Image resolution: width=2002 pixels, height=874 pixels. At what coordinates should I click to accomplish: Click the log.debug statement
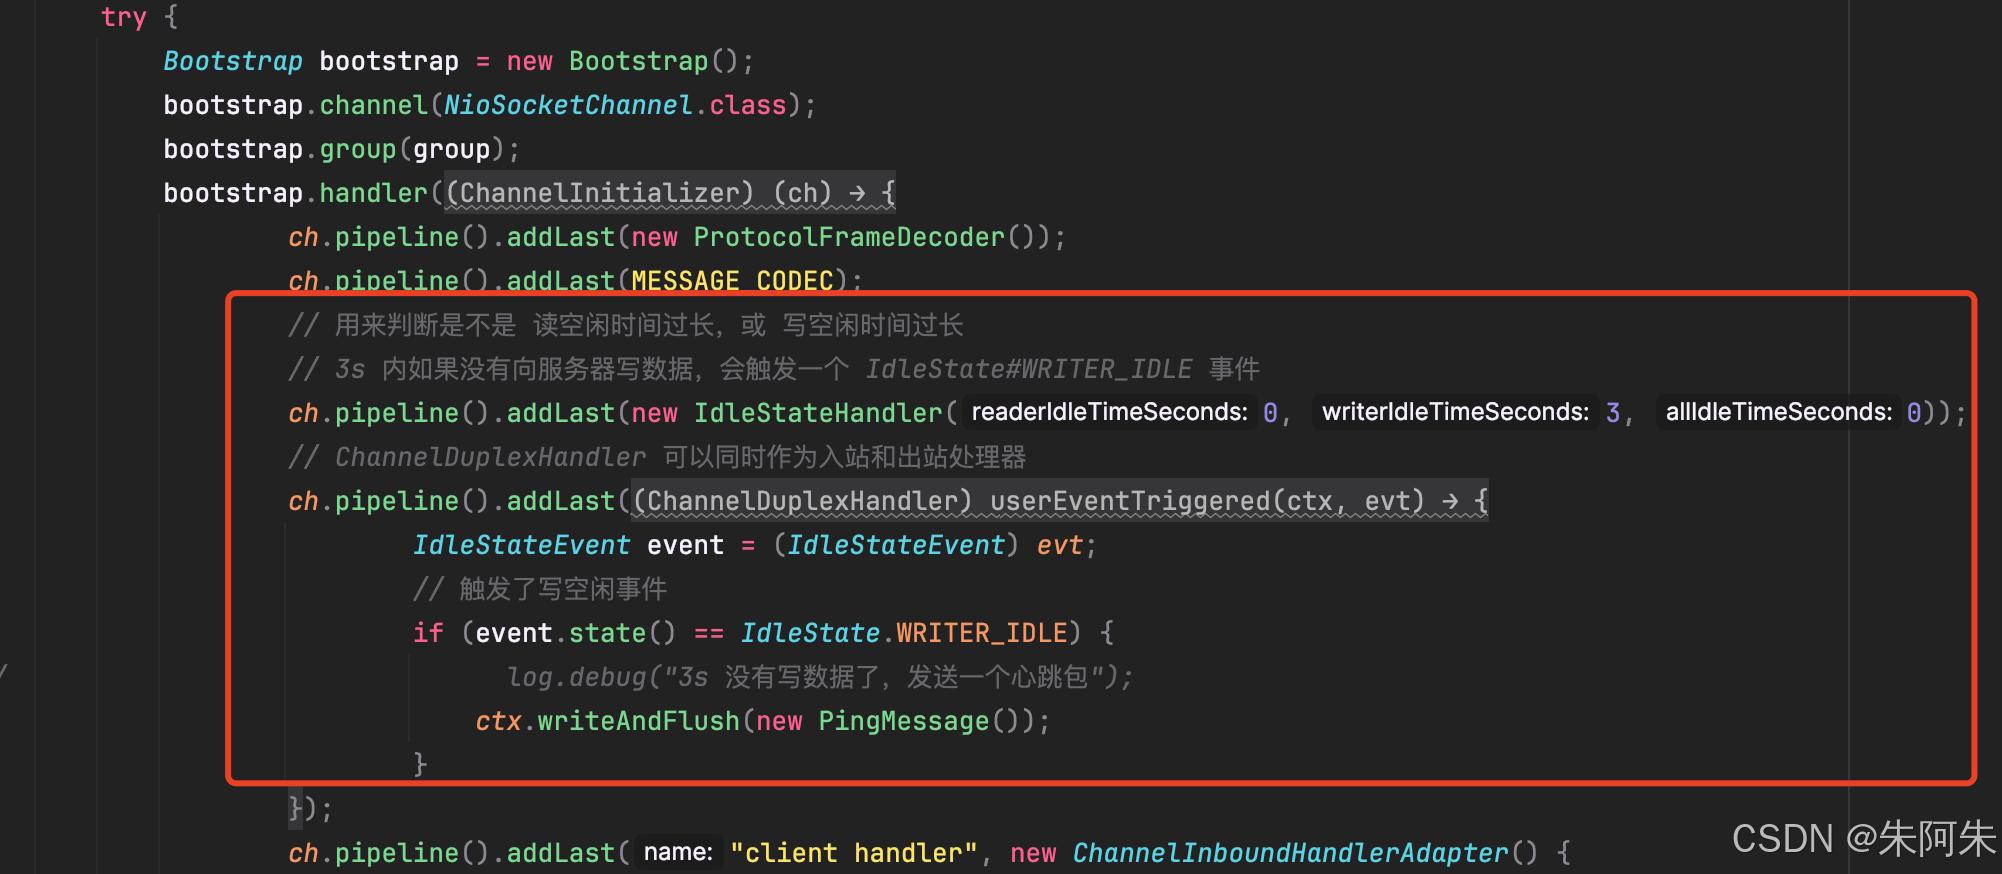[820, 677]
